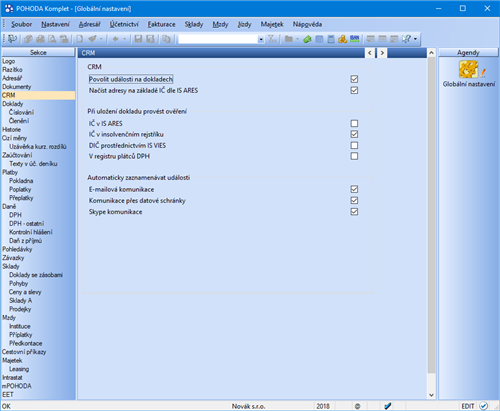Click the greyed send icon beside new record
500x411 pixels.
point(92,39)
